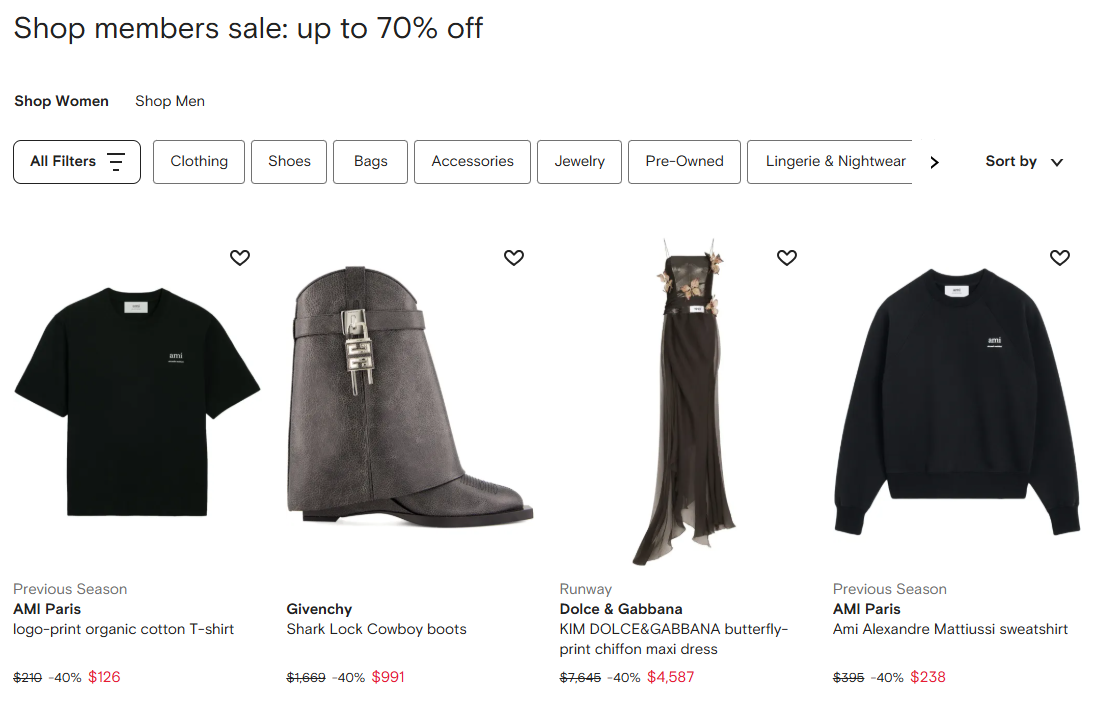Add Givenchy Shark Lock boots to wishlist

pyautogui.click(x=514, y=258)
